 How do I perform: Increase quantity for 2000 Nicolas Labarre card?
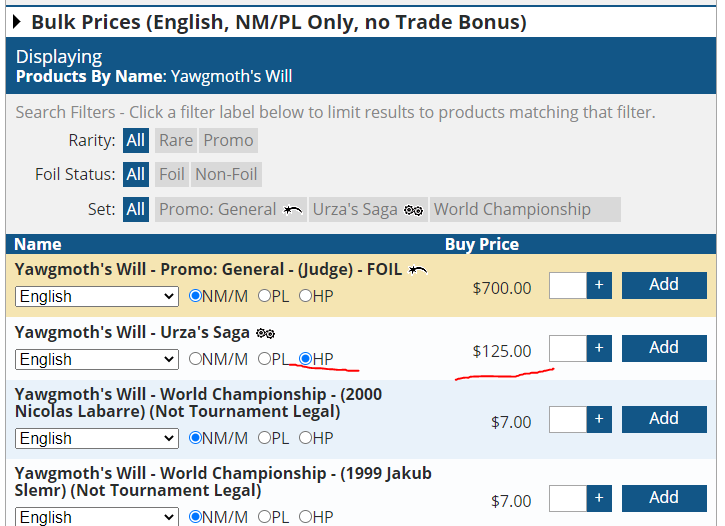pos(599,419)
